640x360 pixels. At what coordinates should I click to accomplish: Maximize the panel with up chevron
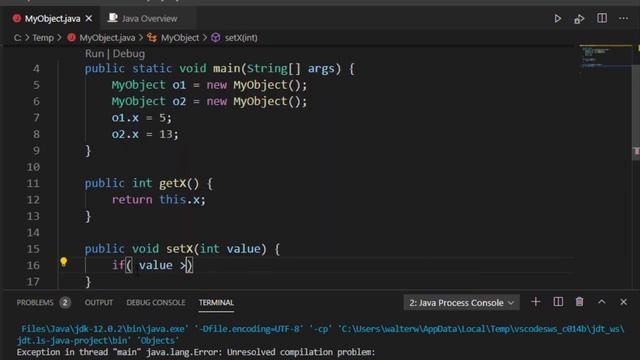(602, 302)
